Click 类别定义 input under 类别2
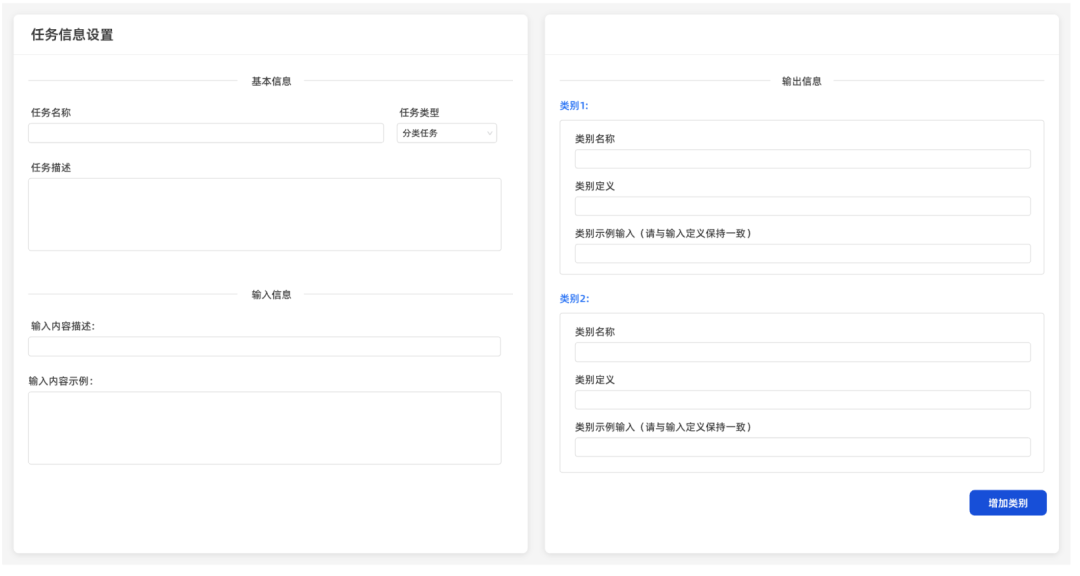The image size is (1080, 576). coord(802,399)
